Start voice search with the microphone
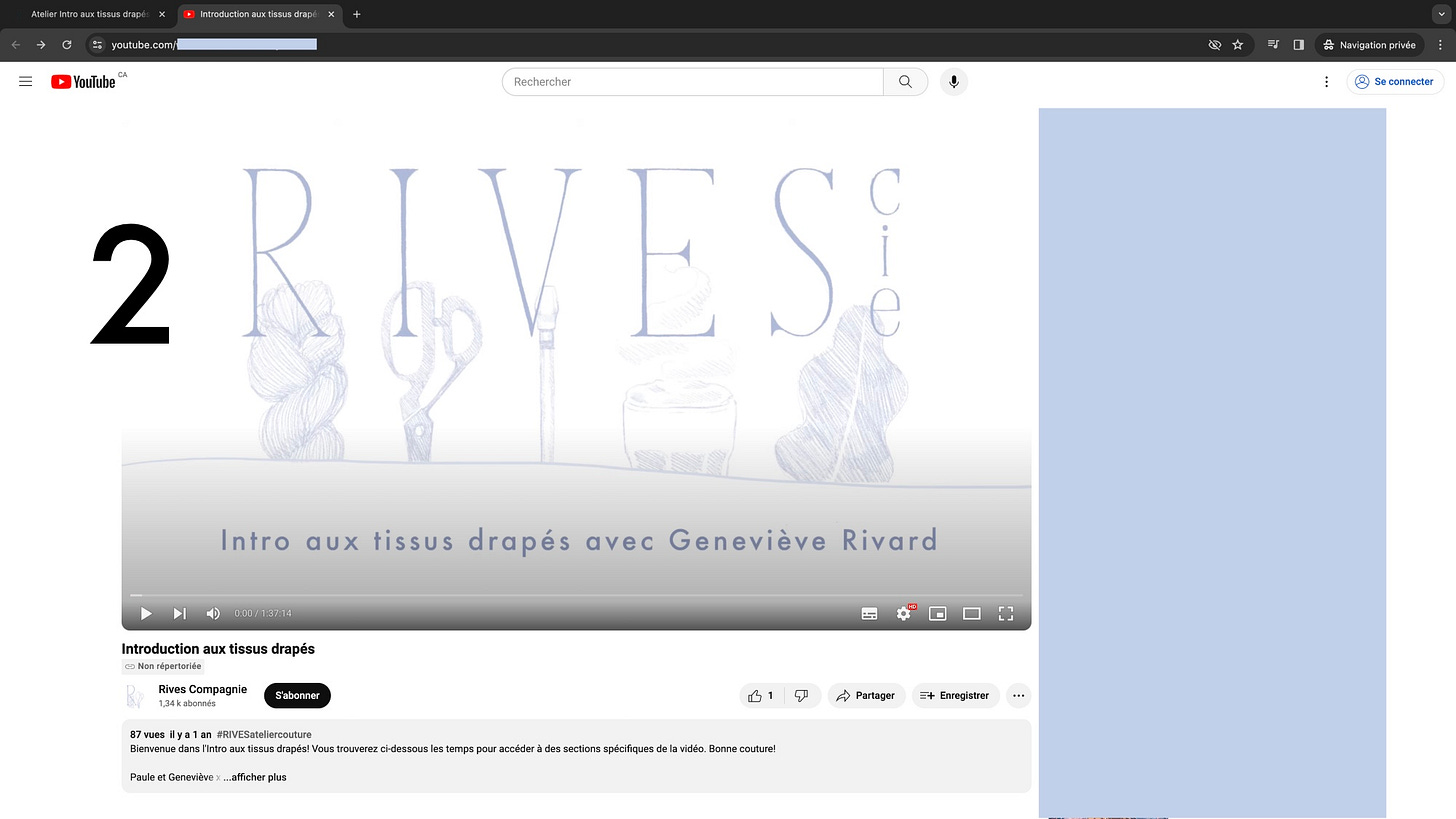 click(x=953, y=82)
